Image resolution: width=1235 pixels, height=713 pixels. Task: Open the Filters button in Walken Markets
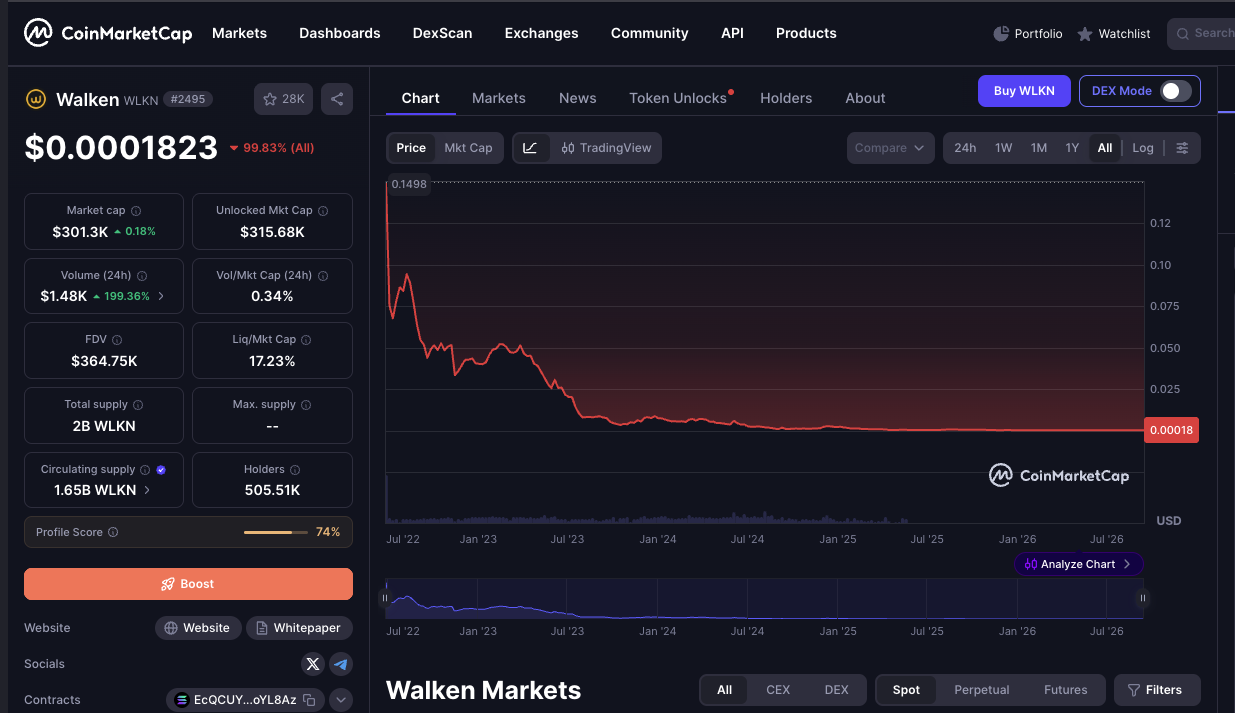tap(1157, 690)
